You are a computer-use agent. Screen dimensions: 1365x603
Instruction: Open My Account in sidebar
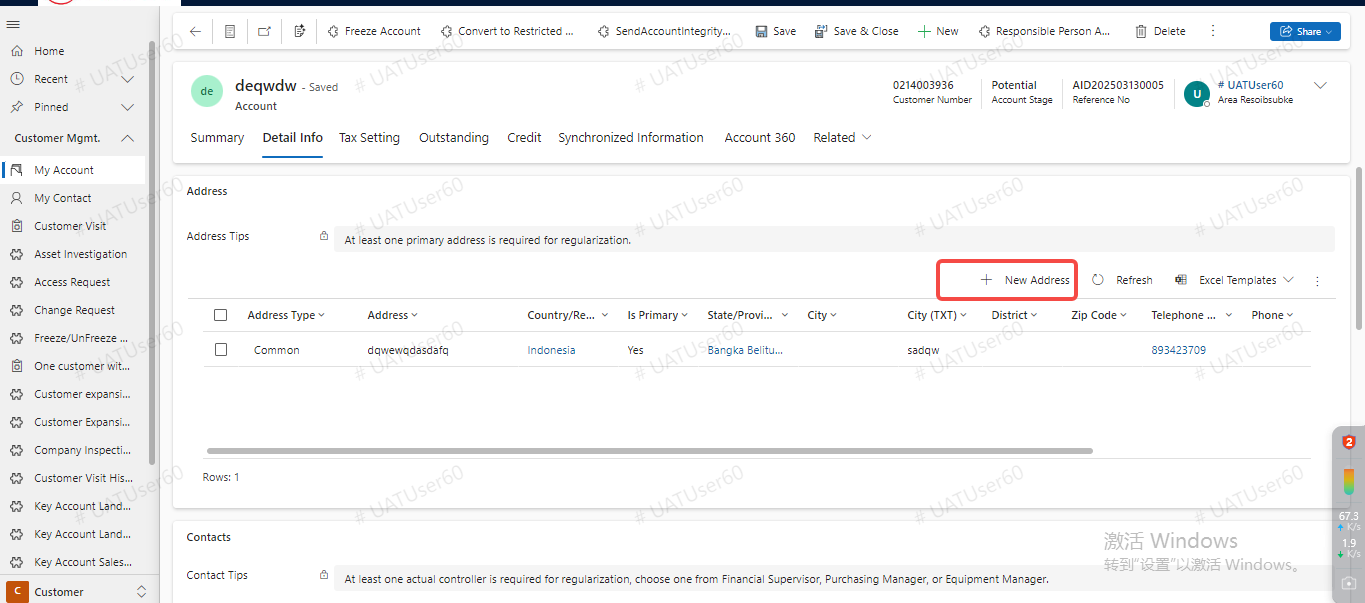tap(64, 170)
